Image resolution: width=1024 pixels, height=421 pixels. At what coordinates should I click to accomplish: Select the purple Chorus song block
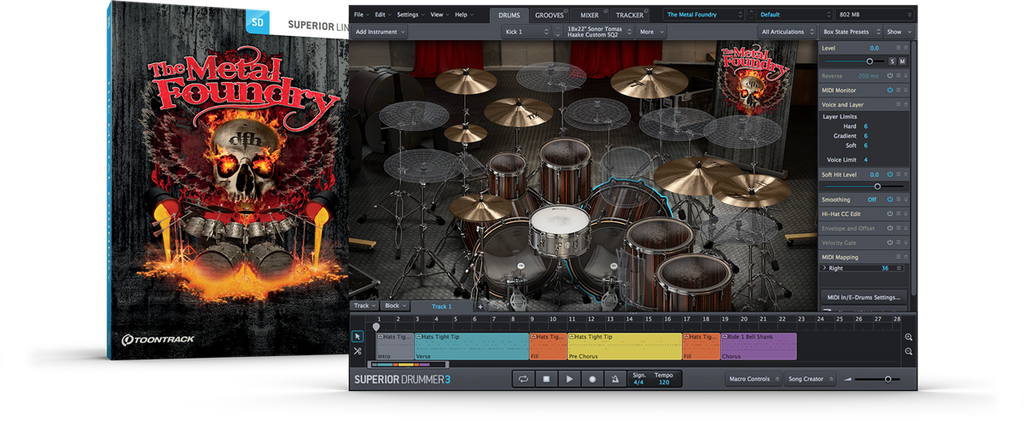tap(759, 346)
